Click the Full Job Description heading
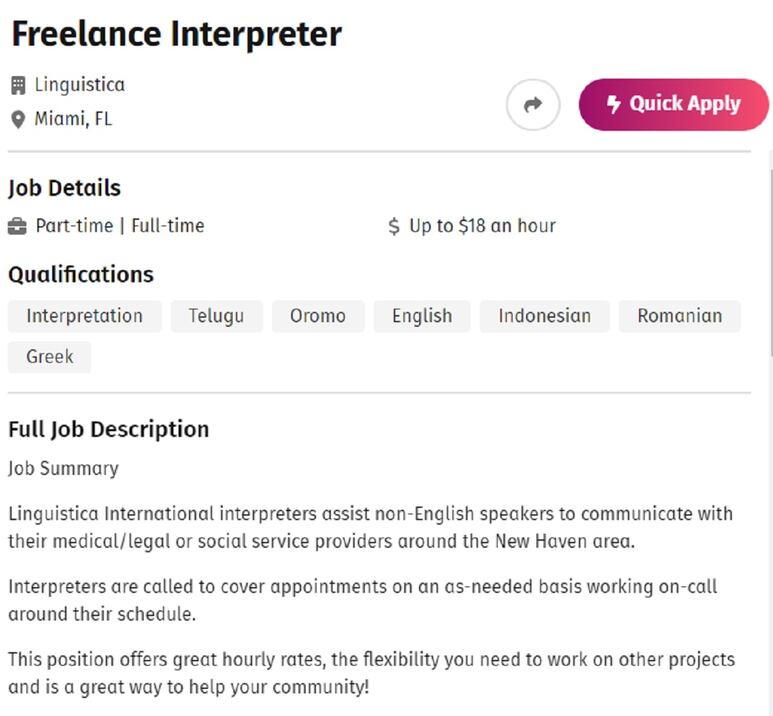Image resolution: width=773 pixels, height=716 pixels. [x=109, y=429]
